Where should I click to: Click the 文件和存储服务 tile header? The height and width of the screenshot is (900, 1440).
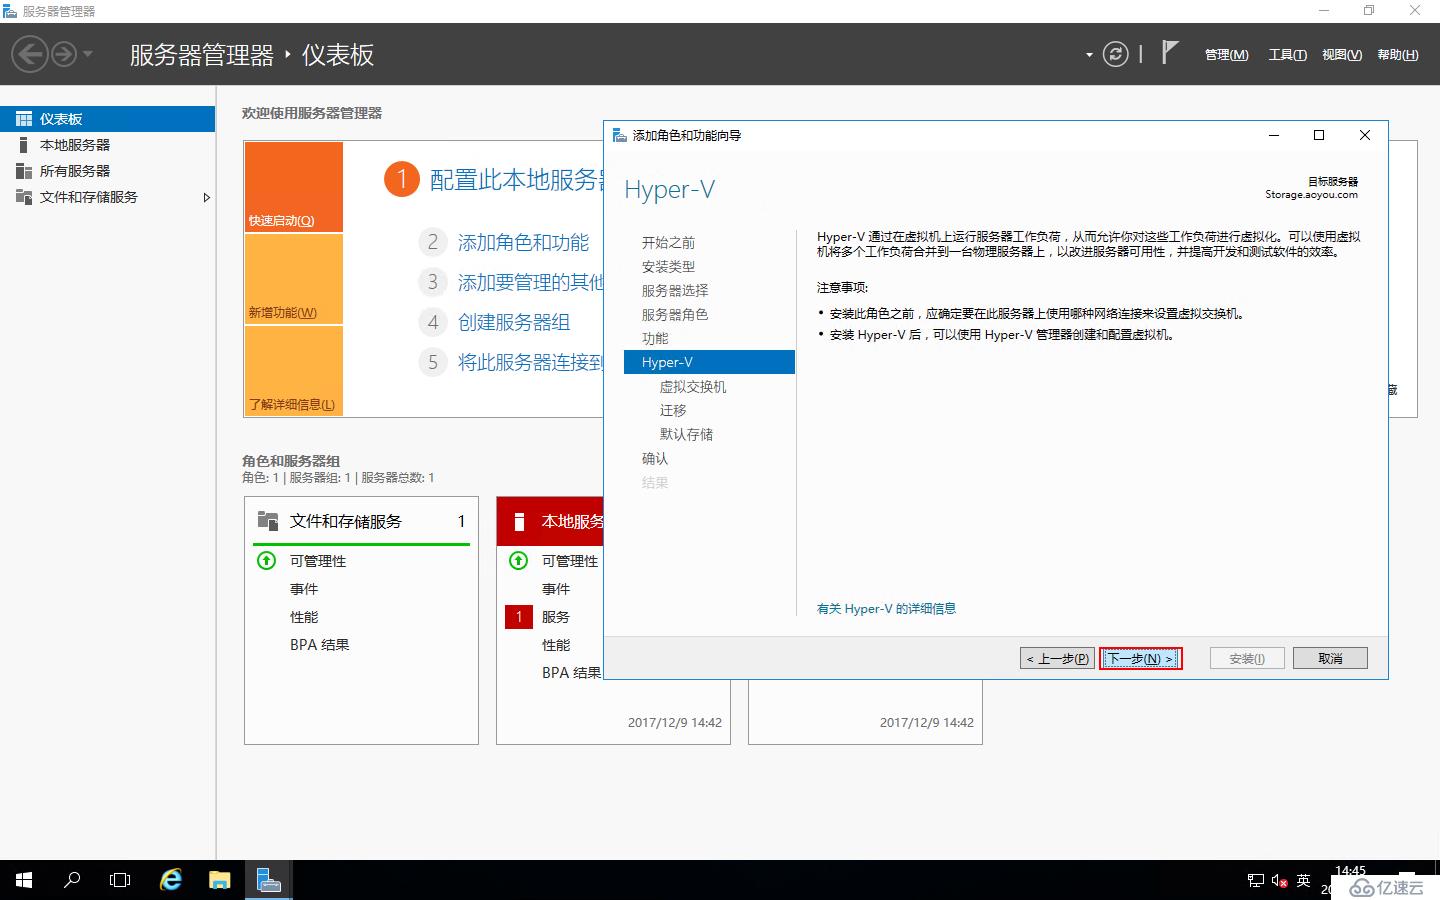point(362,521)
